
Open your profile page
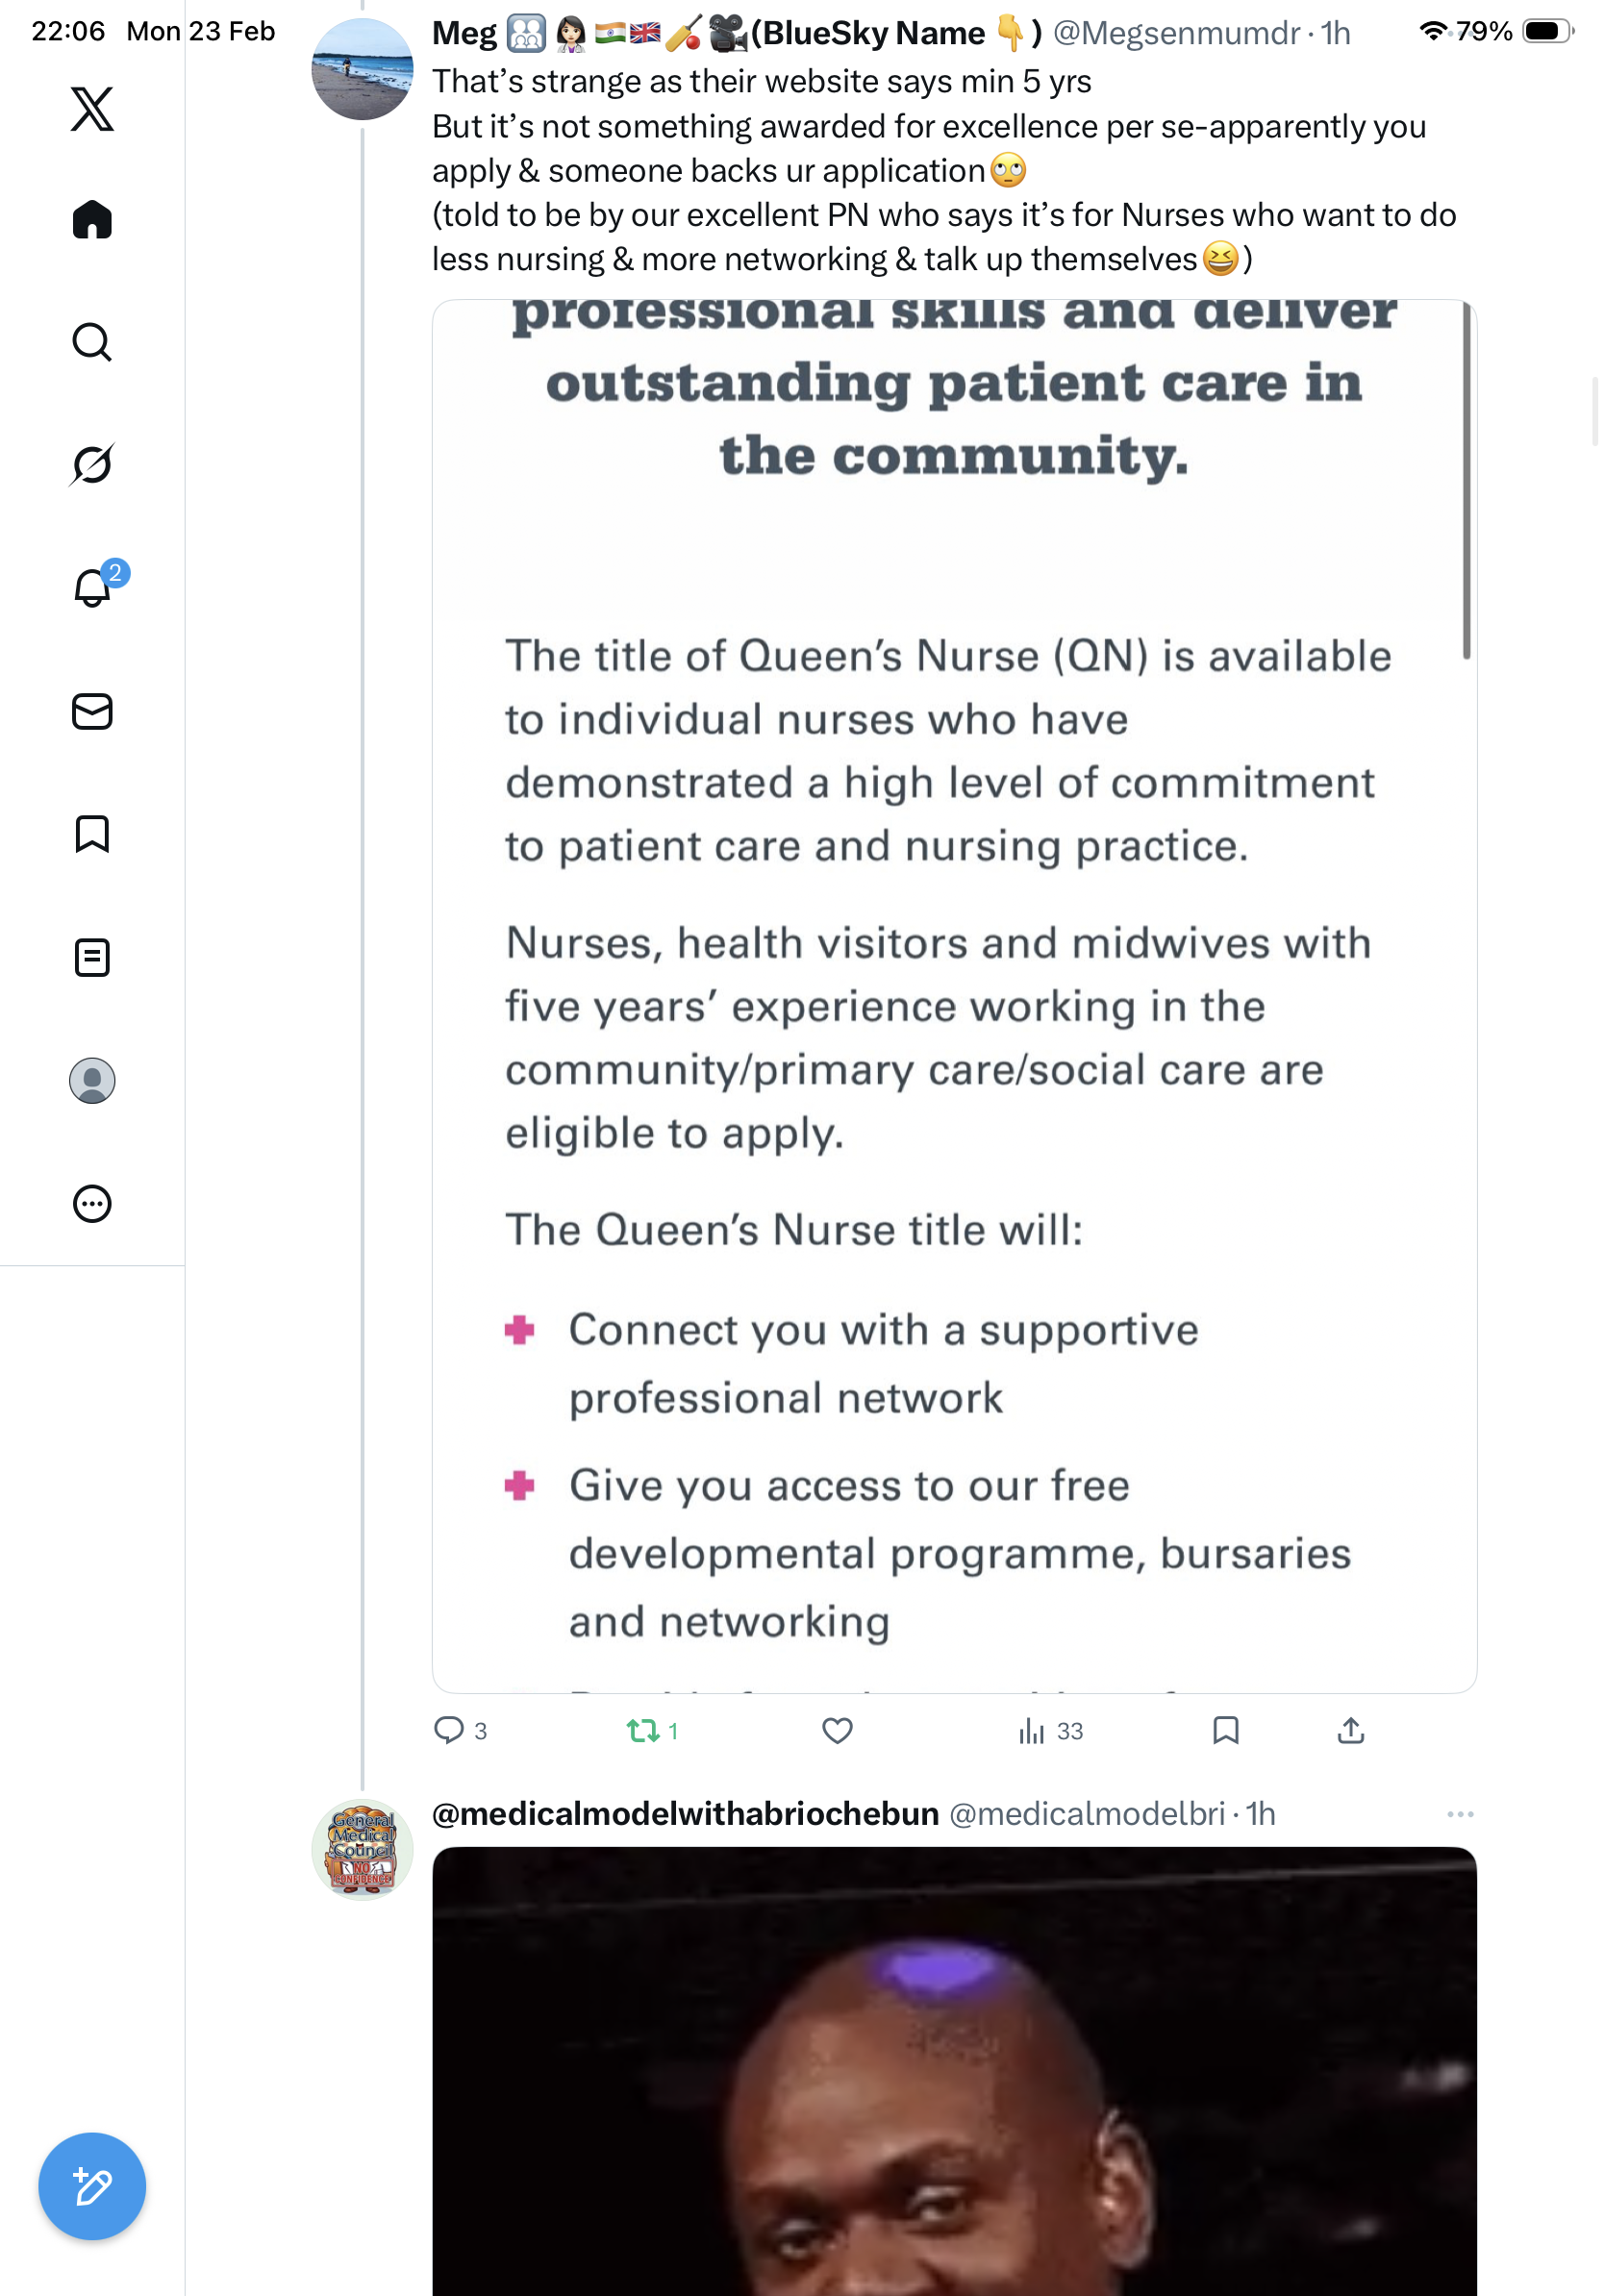[92, 1080]
